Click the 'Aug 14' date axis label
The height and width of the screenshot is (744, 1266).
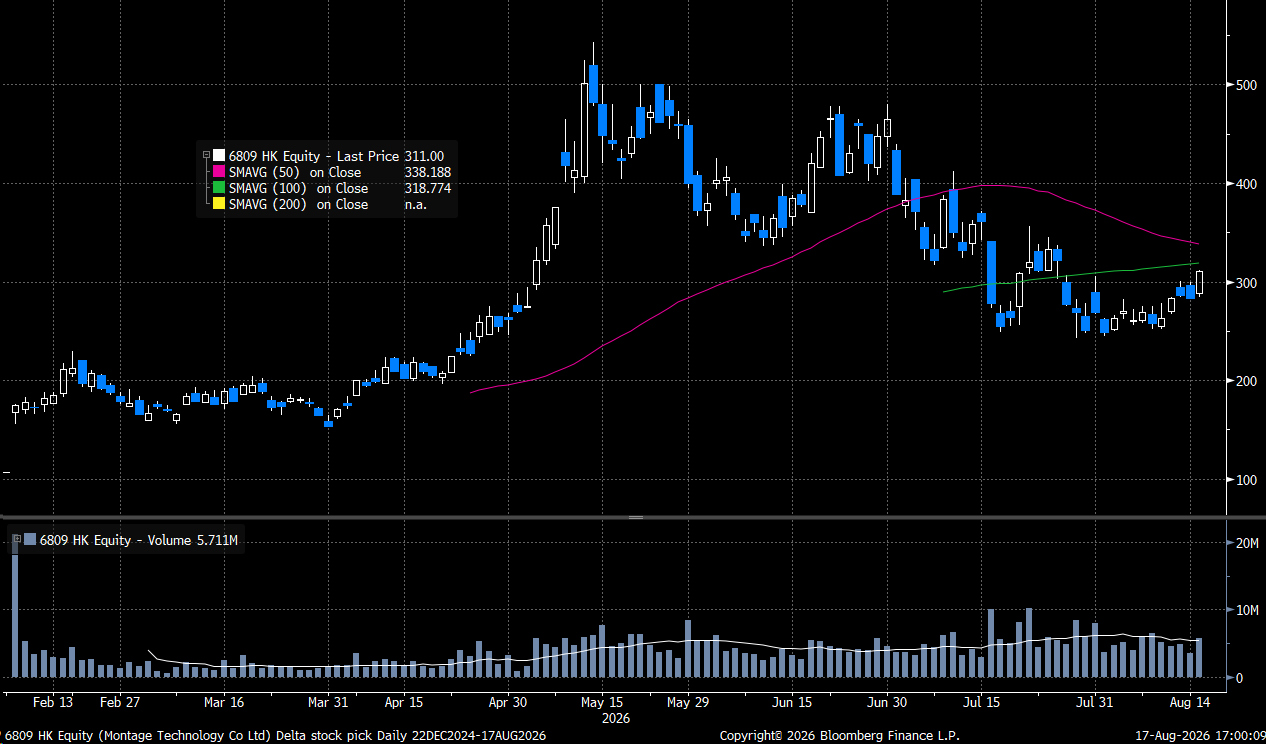[x=1190, y=702]
